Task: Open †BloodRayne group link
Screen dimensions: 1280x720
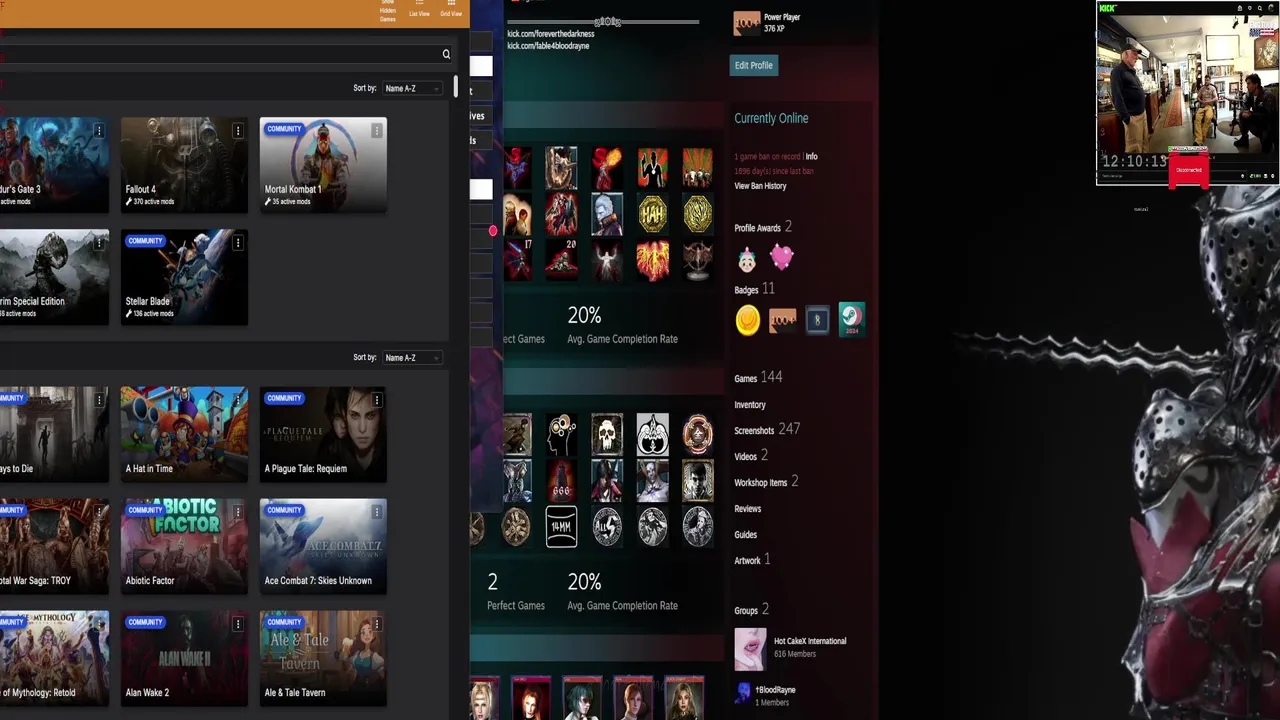Action: [775, 690]
